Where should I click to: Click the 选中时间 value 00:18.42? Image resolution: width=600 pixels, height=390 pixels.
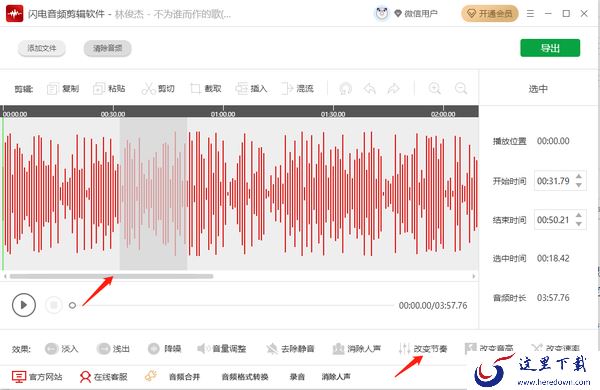coord(553,259)
